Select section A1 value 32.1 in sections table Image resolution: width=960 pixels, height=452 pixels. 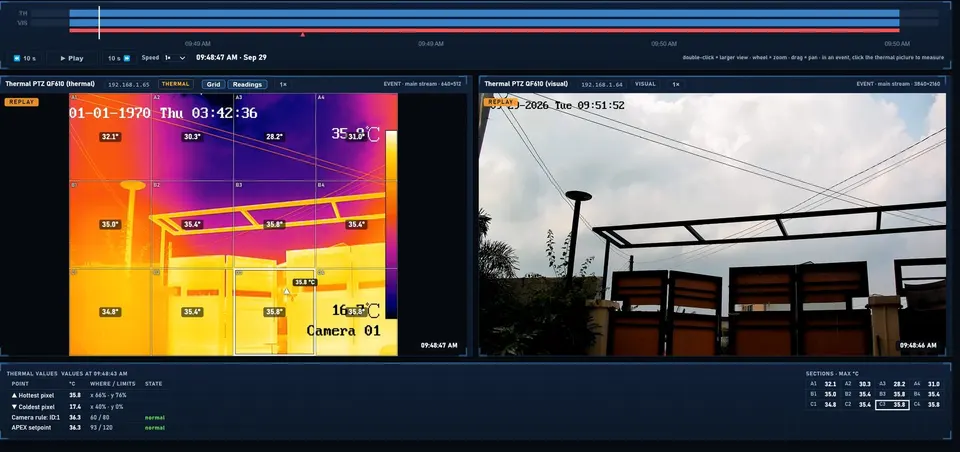[x=822, y=384]
